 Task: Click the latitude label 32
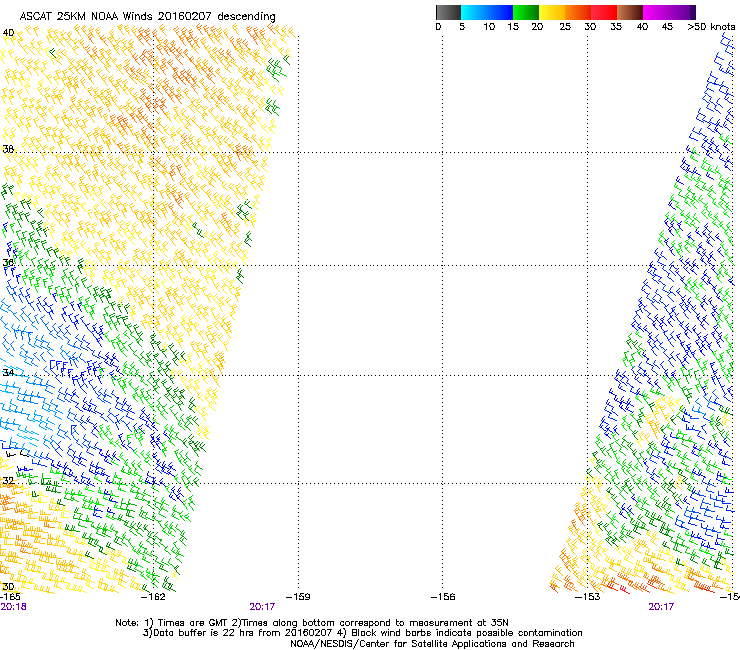(x=8, y=481)
